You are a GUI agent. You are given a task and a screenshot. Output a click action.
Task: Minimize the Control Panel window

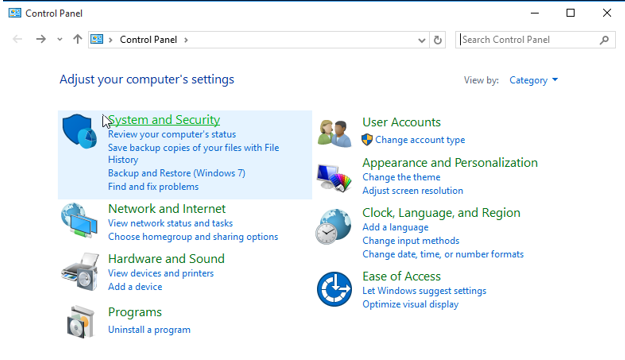pos(535,13)
